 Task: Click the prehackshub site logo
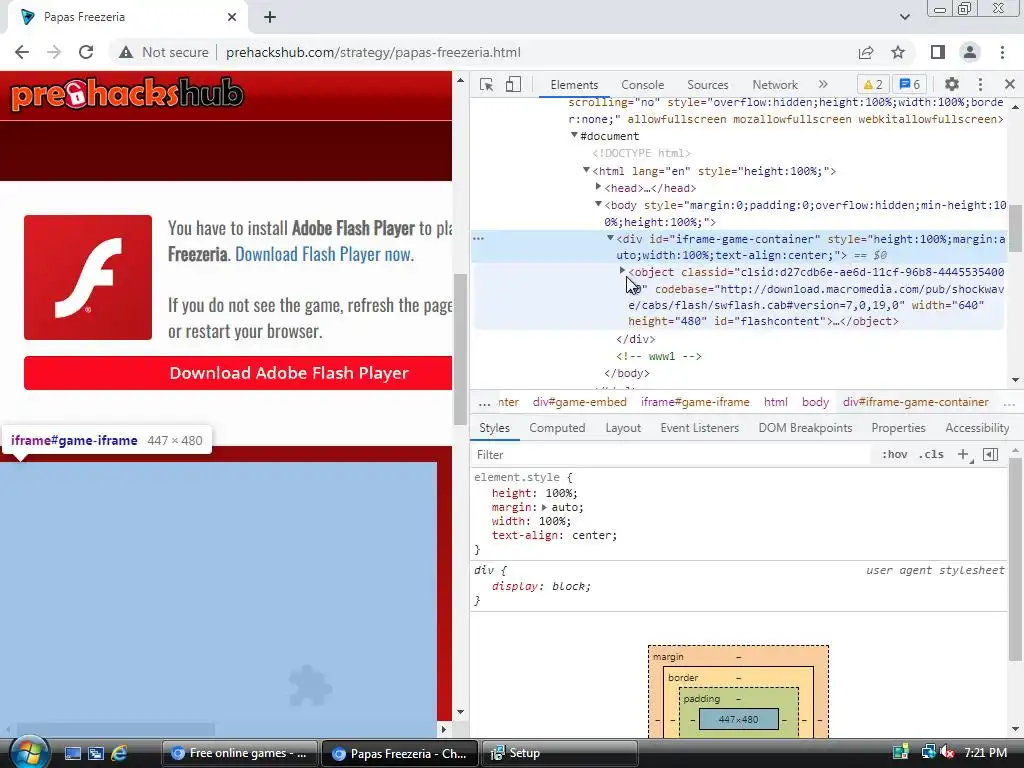tap(127, 95)
